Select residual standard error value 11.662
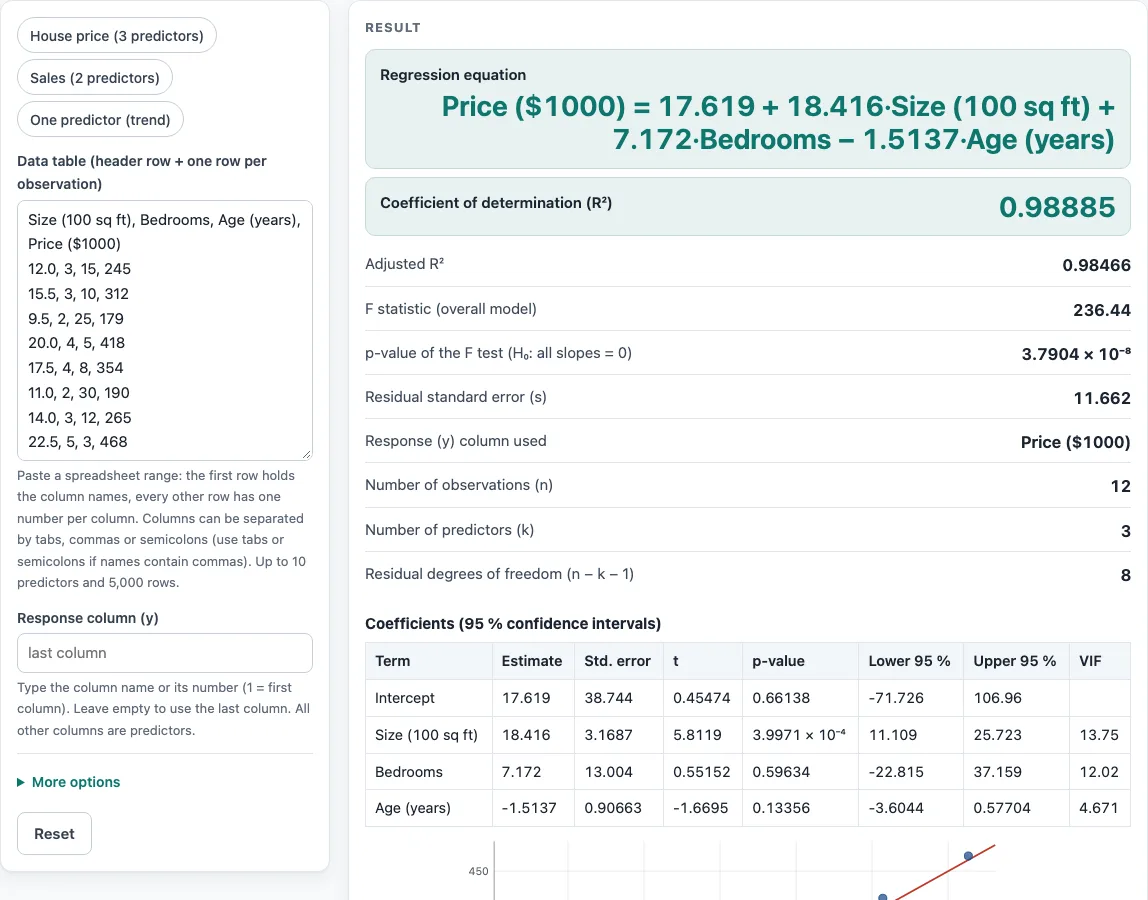 1102,398
